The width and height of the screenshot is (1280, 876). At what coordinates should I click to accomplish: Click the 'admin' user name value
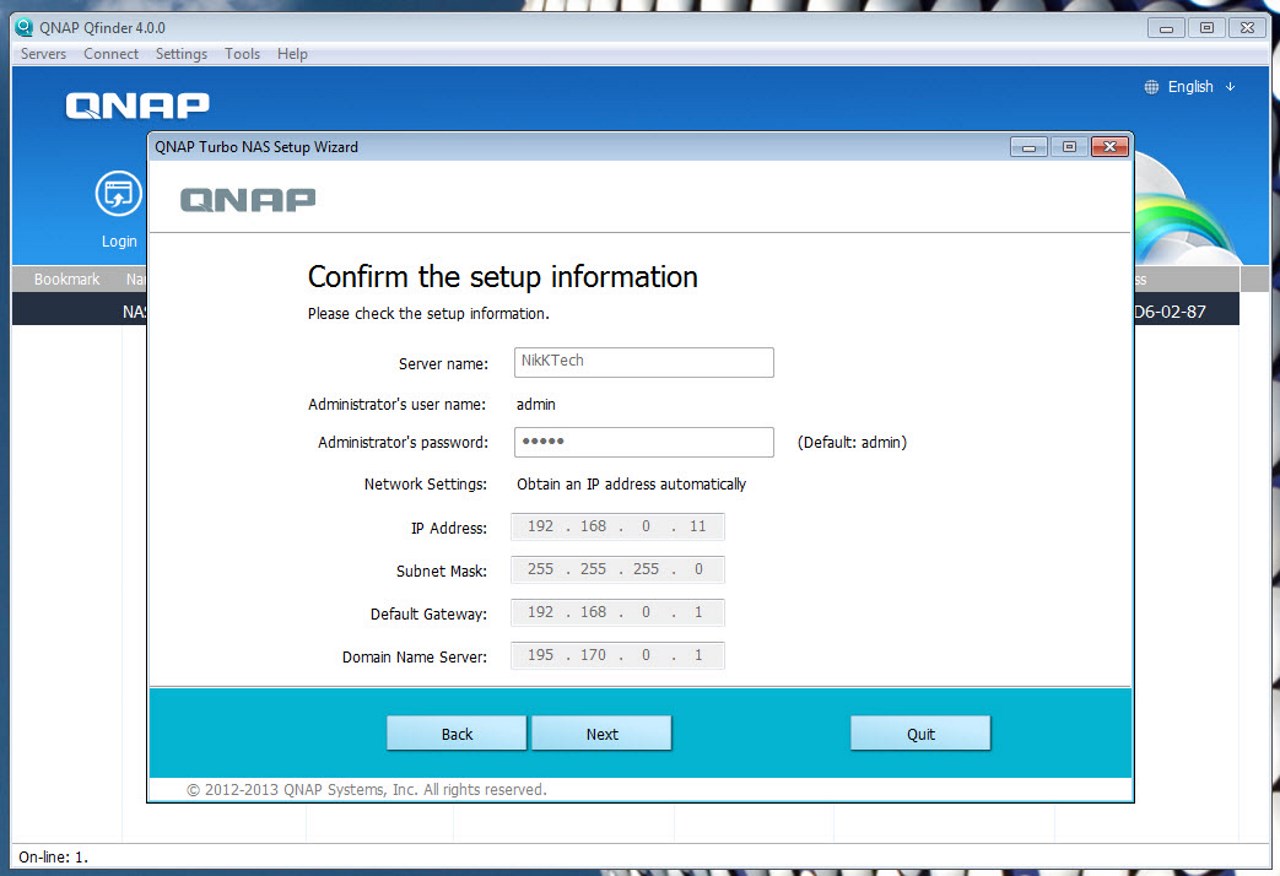point(536,404)
